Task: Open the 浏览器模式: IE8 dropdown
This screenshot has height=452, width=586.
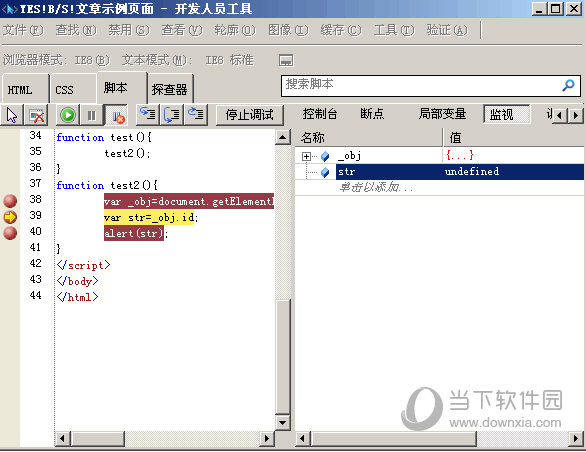Action: point(56,60)
